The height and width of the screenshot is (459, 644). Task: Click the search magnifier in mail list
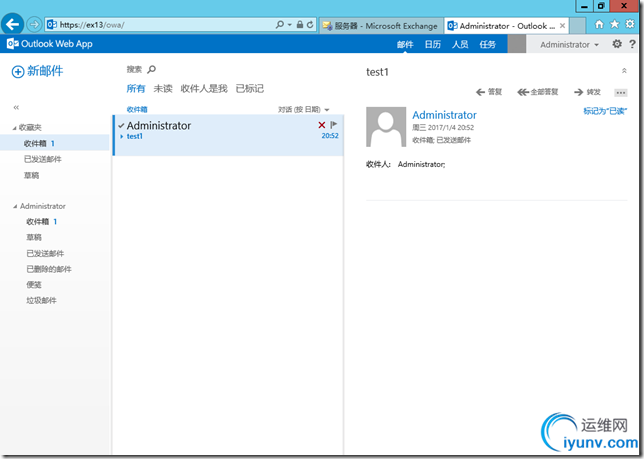(152, 69)
